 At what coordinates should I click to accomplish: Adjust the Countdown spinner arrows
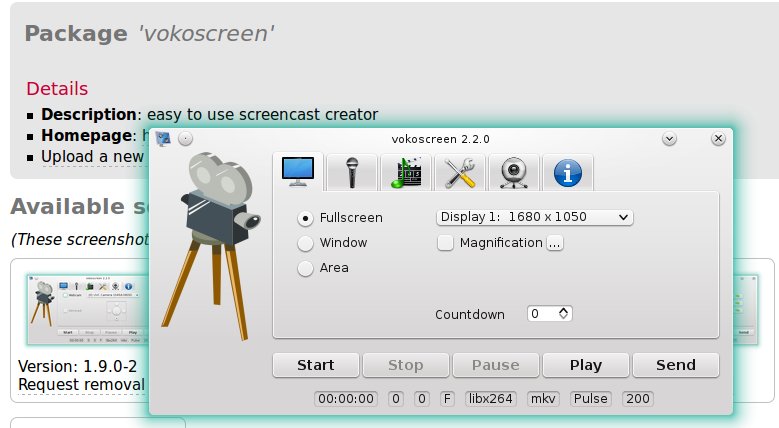(x=563, y=313)
